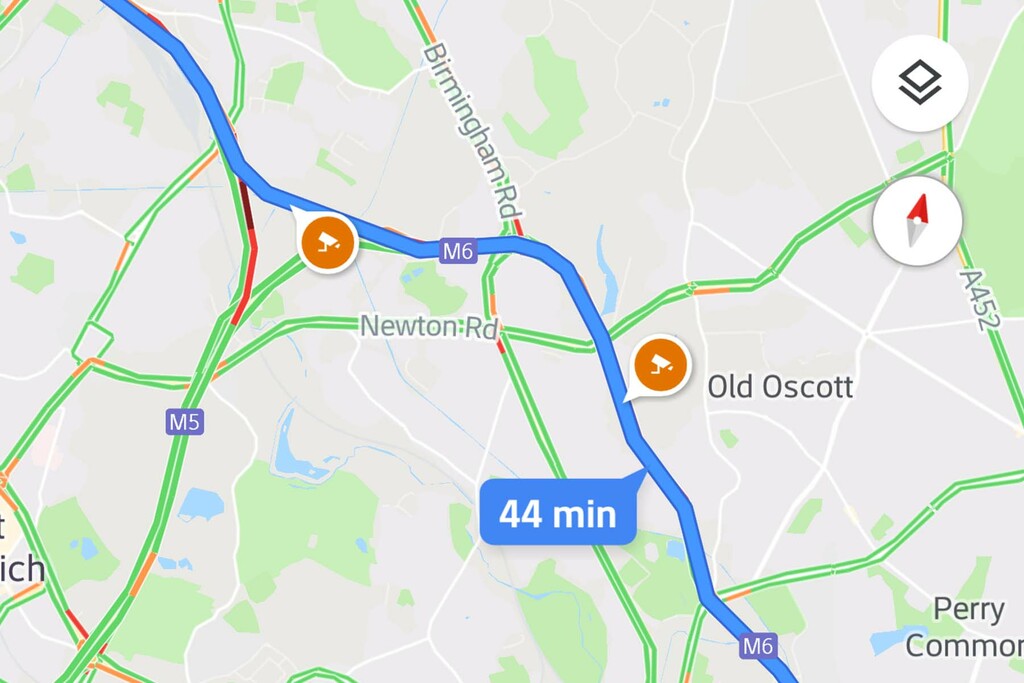This screenshot has width=1024, height=683.
Task: Select the speed camera near M6 junction
Action: click(328, 242)
